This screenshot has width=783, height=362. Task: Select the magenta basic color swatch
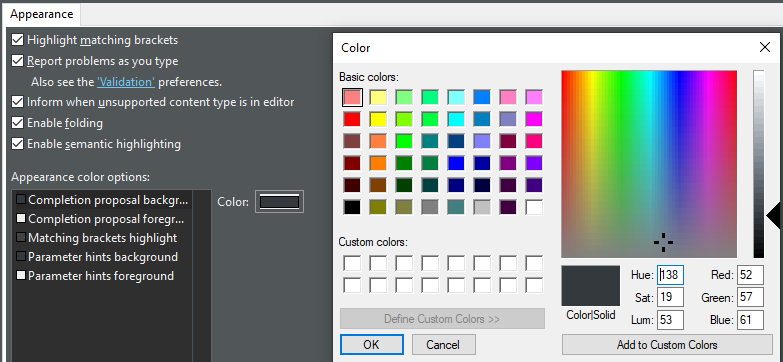534,119
